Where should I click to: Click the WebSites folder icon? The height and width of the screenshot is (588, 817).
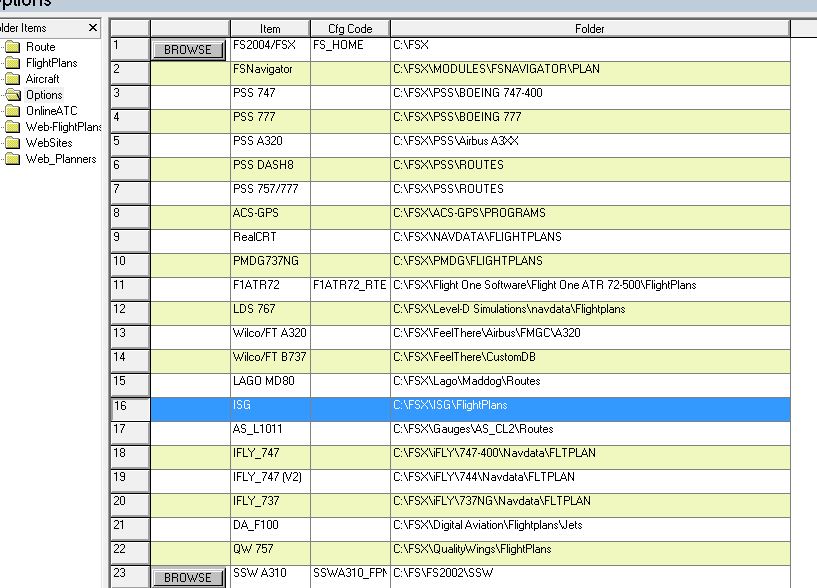13,143
